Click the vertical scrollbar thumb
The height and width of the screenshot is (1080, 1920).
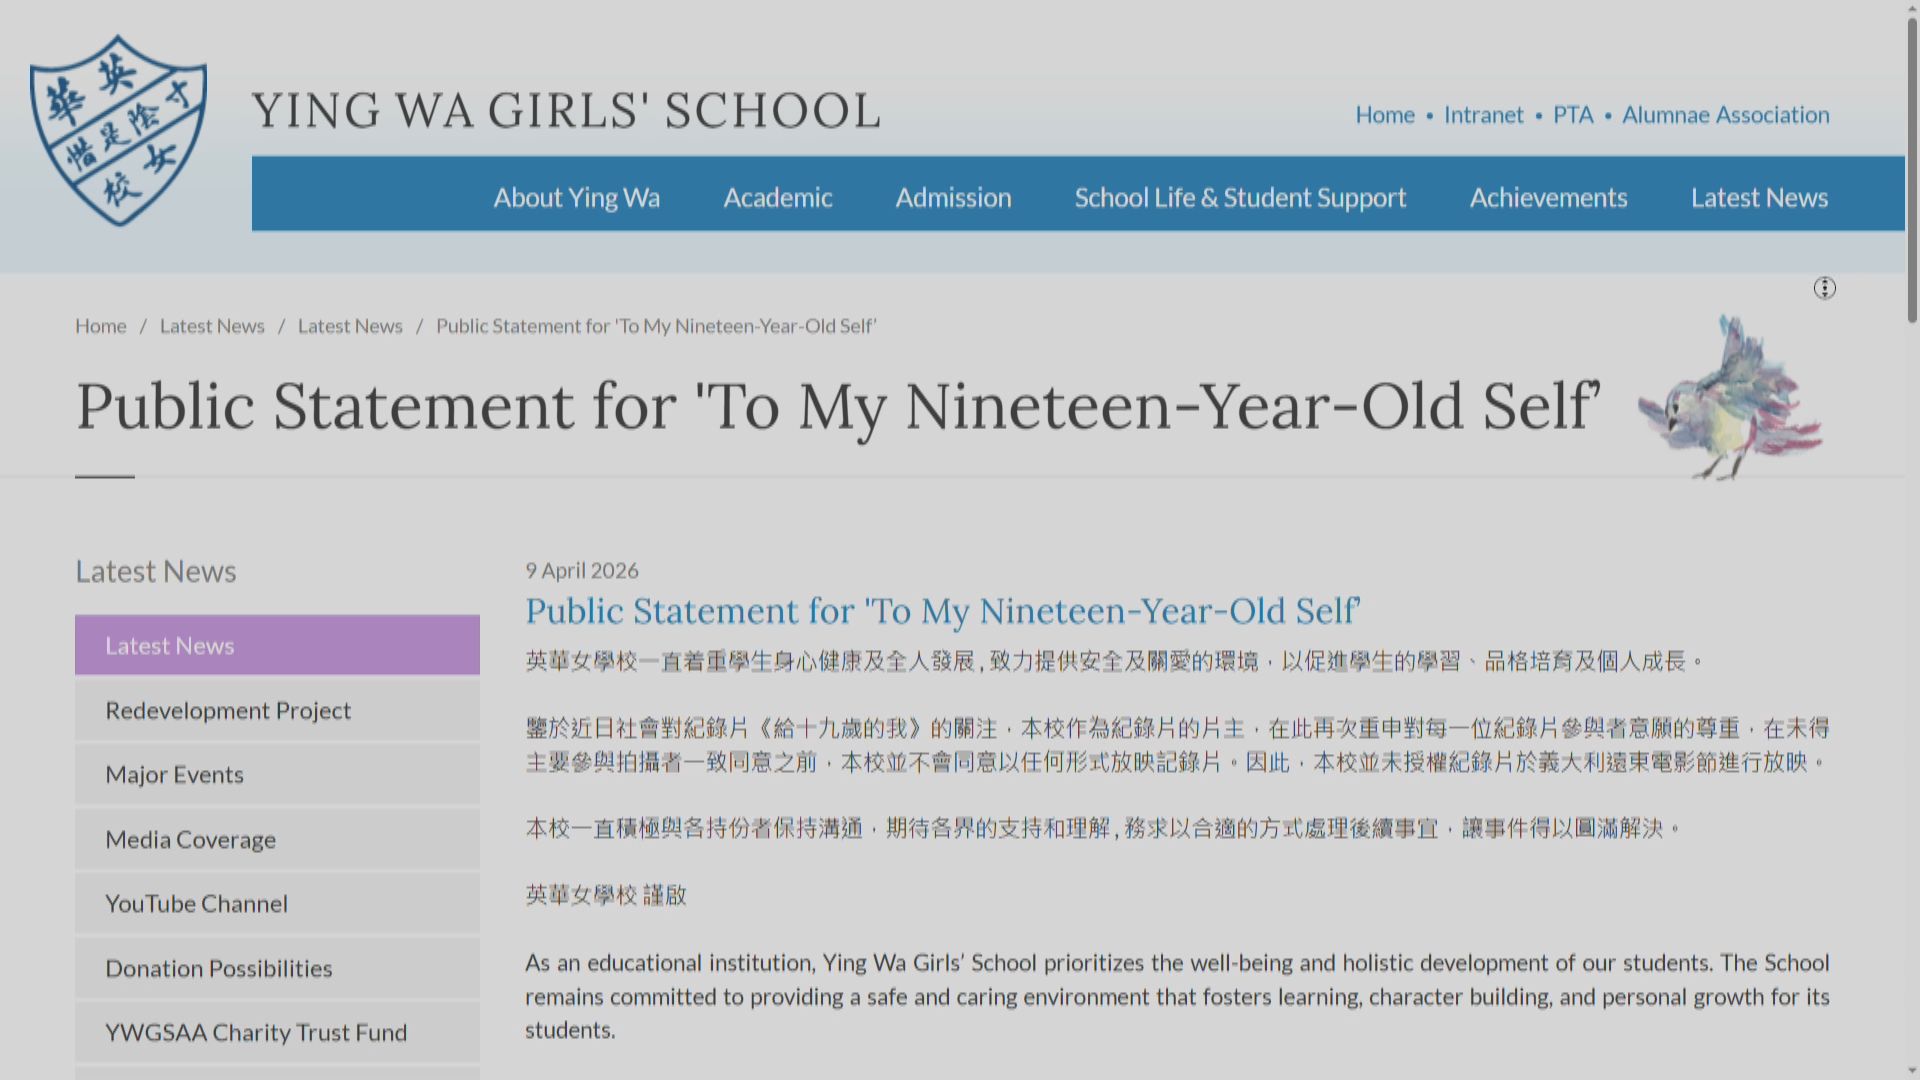[1912, 170]
